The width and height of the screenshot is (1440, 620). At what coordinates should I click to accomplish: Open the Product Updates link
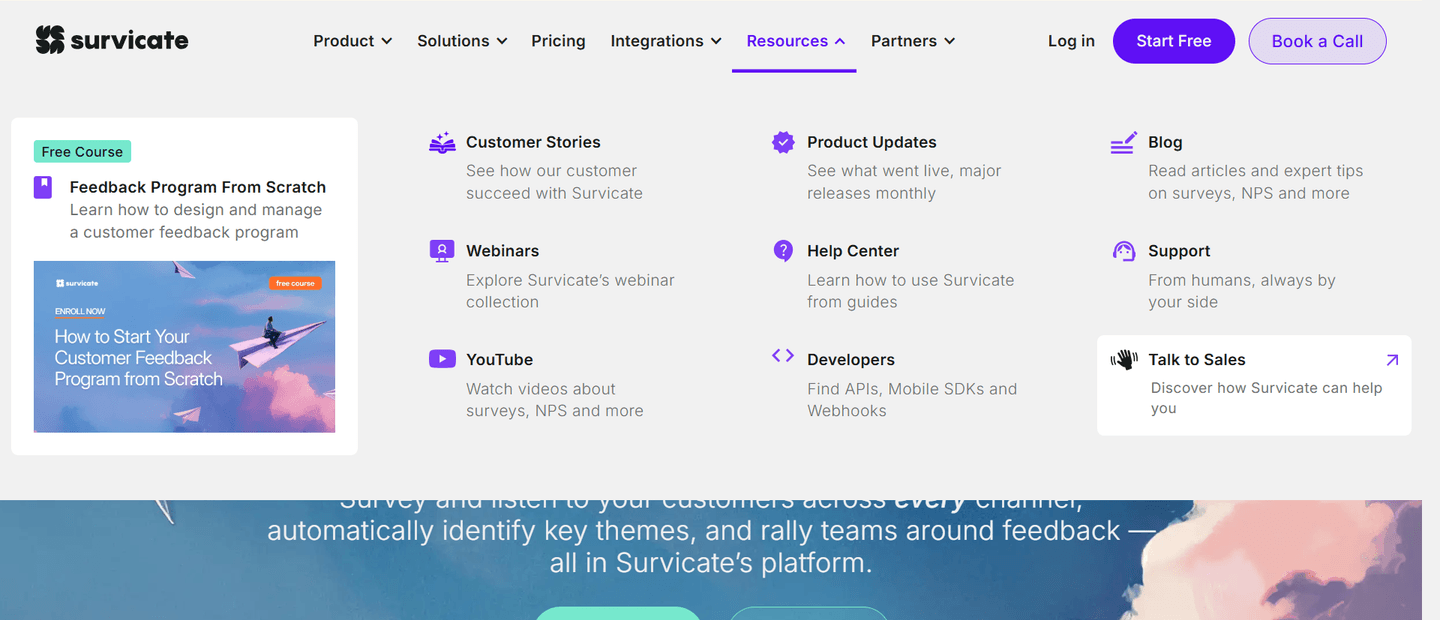click(872, 142)
